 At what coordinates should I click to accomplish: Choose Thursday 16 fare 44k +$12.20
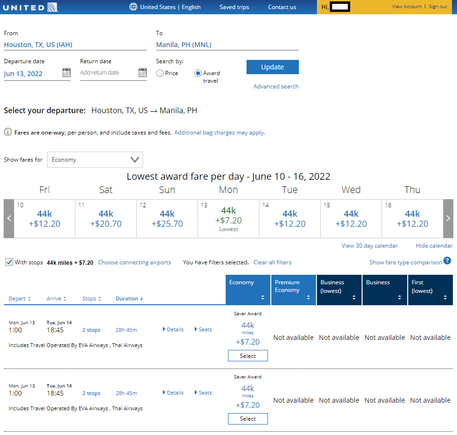pyautogui.click(x=412, y=219)
